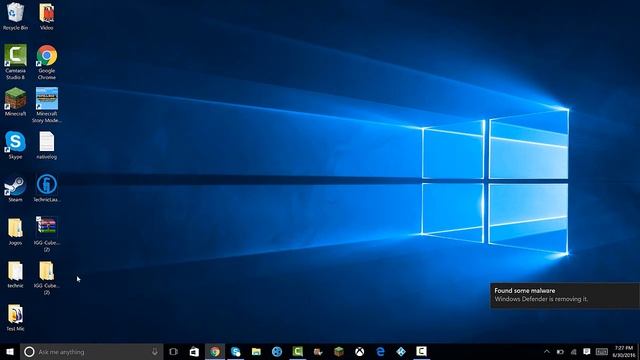Select the nativelog text file on desktop

click(47, 145)
